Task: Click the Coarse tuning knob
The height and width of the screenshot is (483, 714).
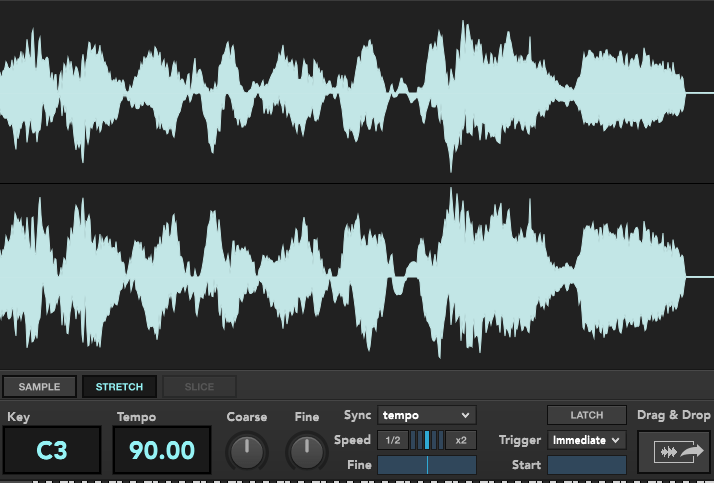Action: (x=247, y=451)
